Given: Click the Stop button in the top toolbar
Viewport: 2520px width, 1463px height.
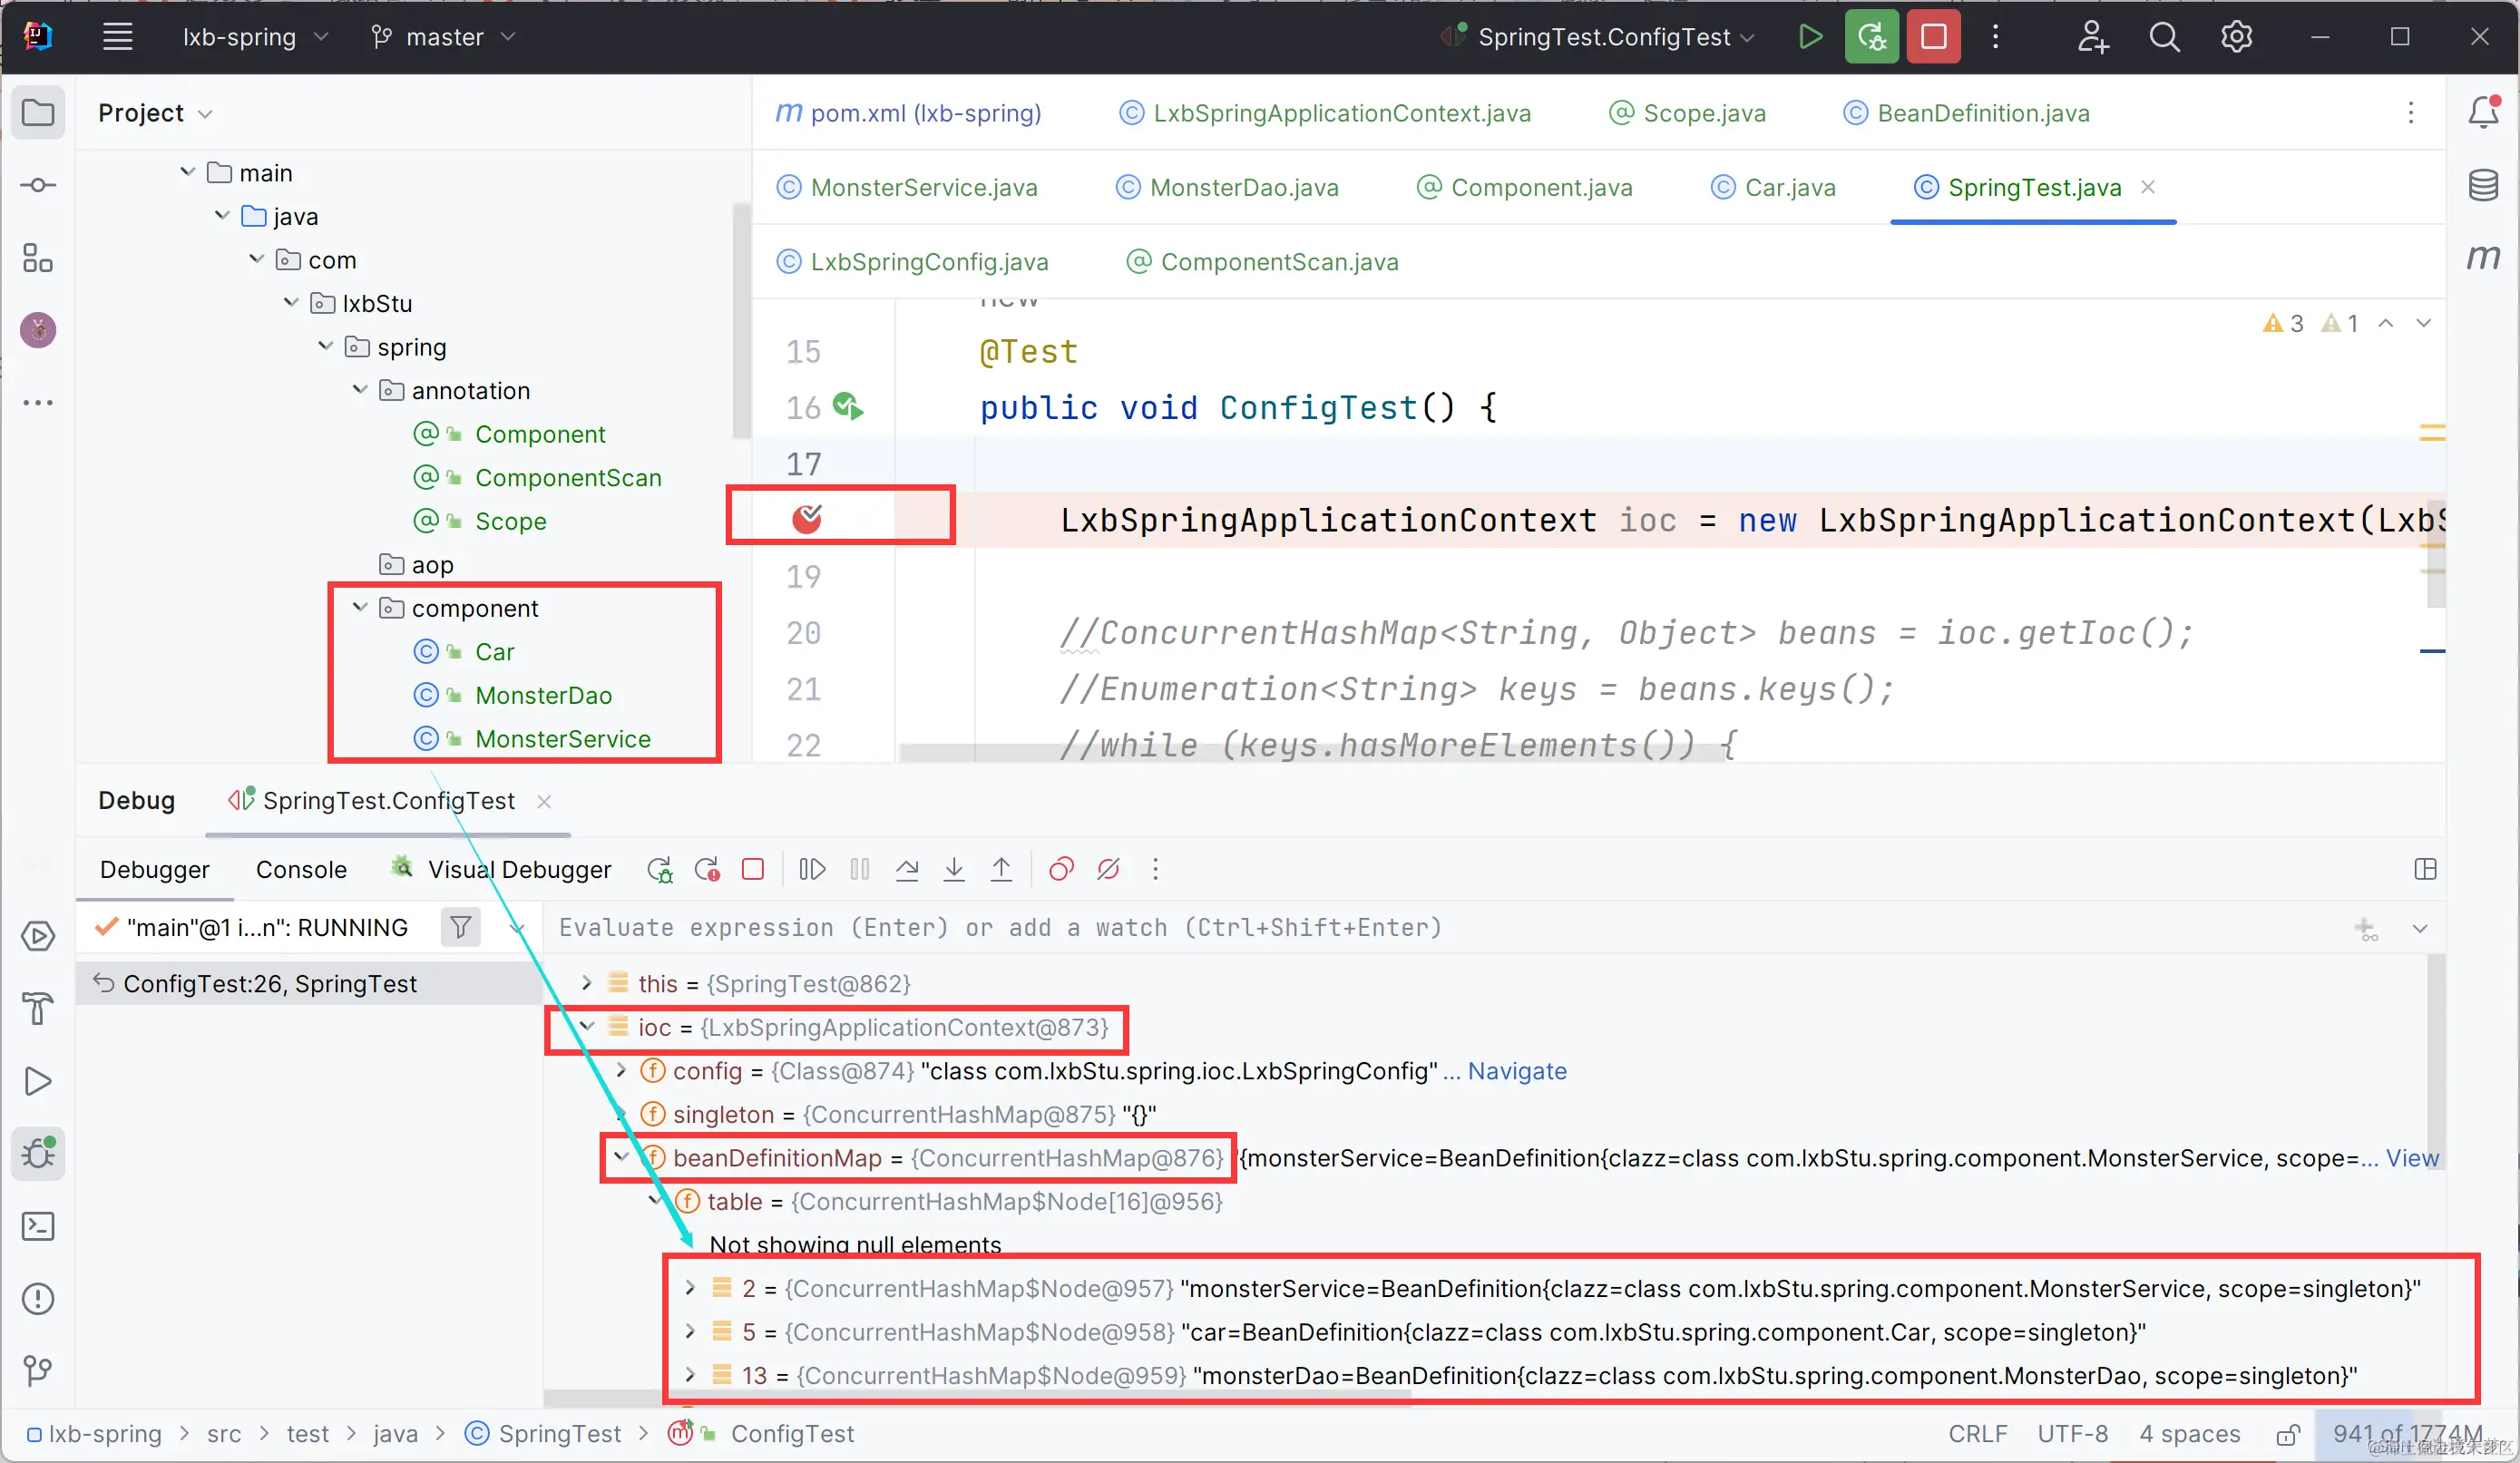Looking at the screenshot, I should pyautogui.click(x=1933, y=37).
